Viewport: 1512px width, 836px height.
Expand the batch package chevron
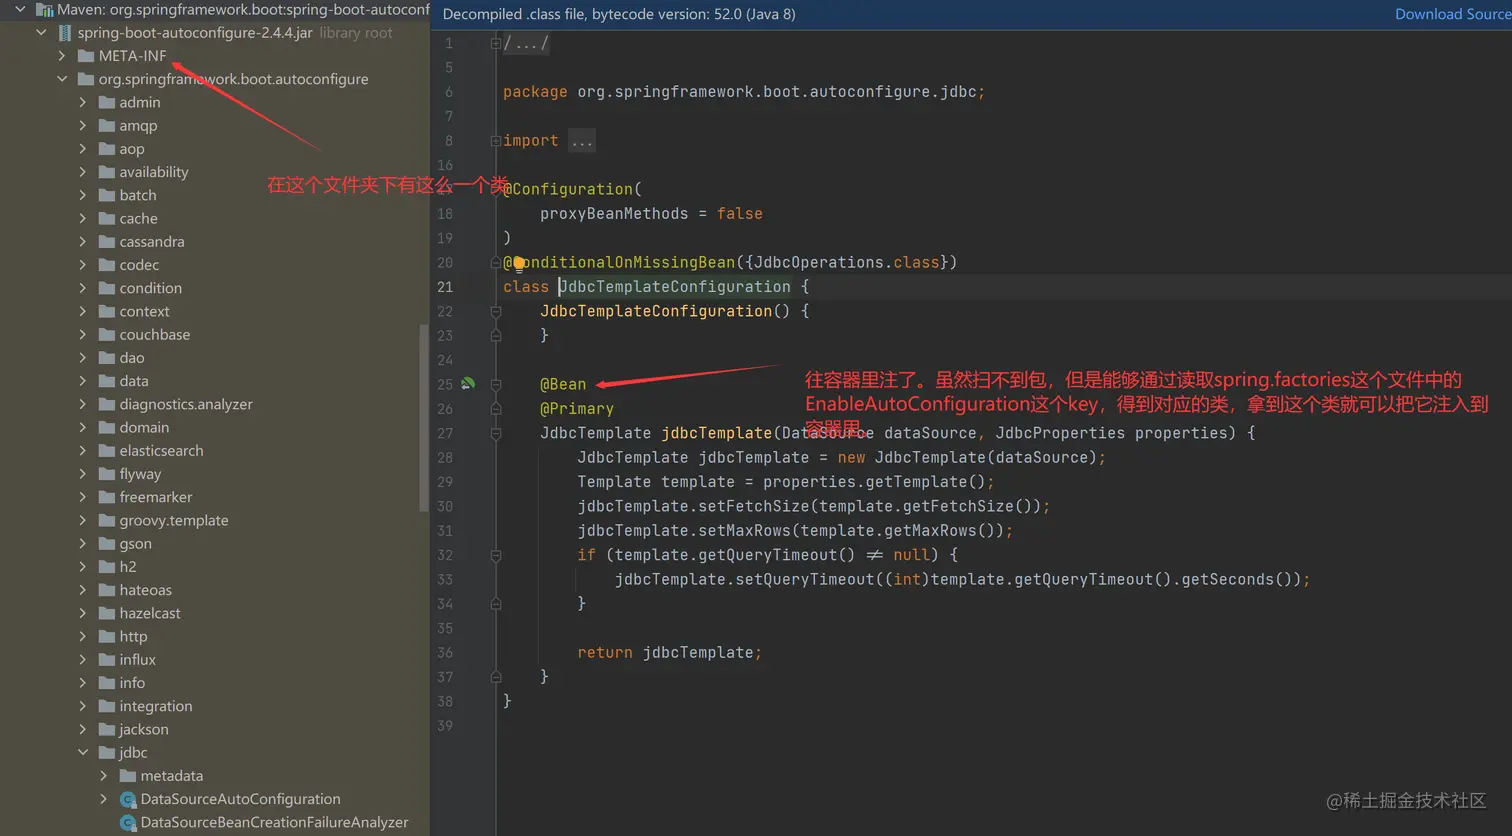click(83, 195)
